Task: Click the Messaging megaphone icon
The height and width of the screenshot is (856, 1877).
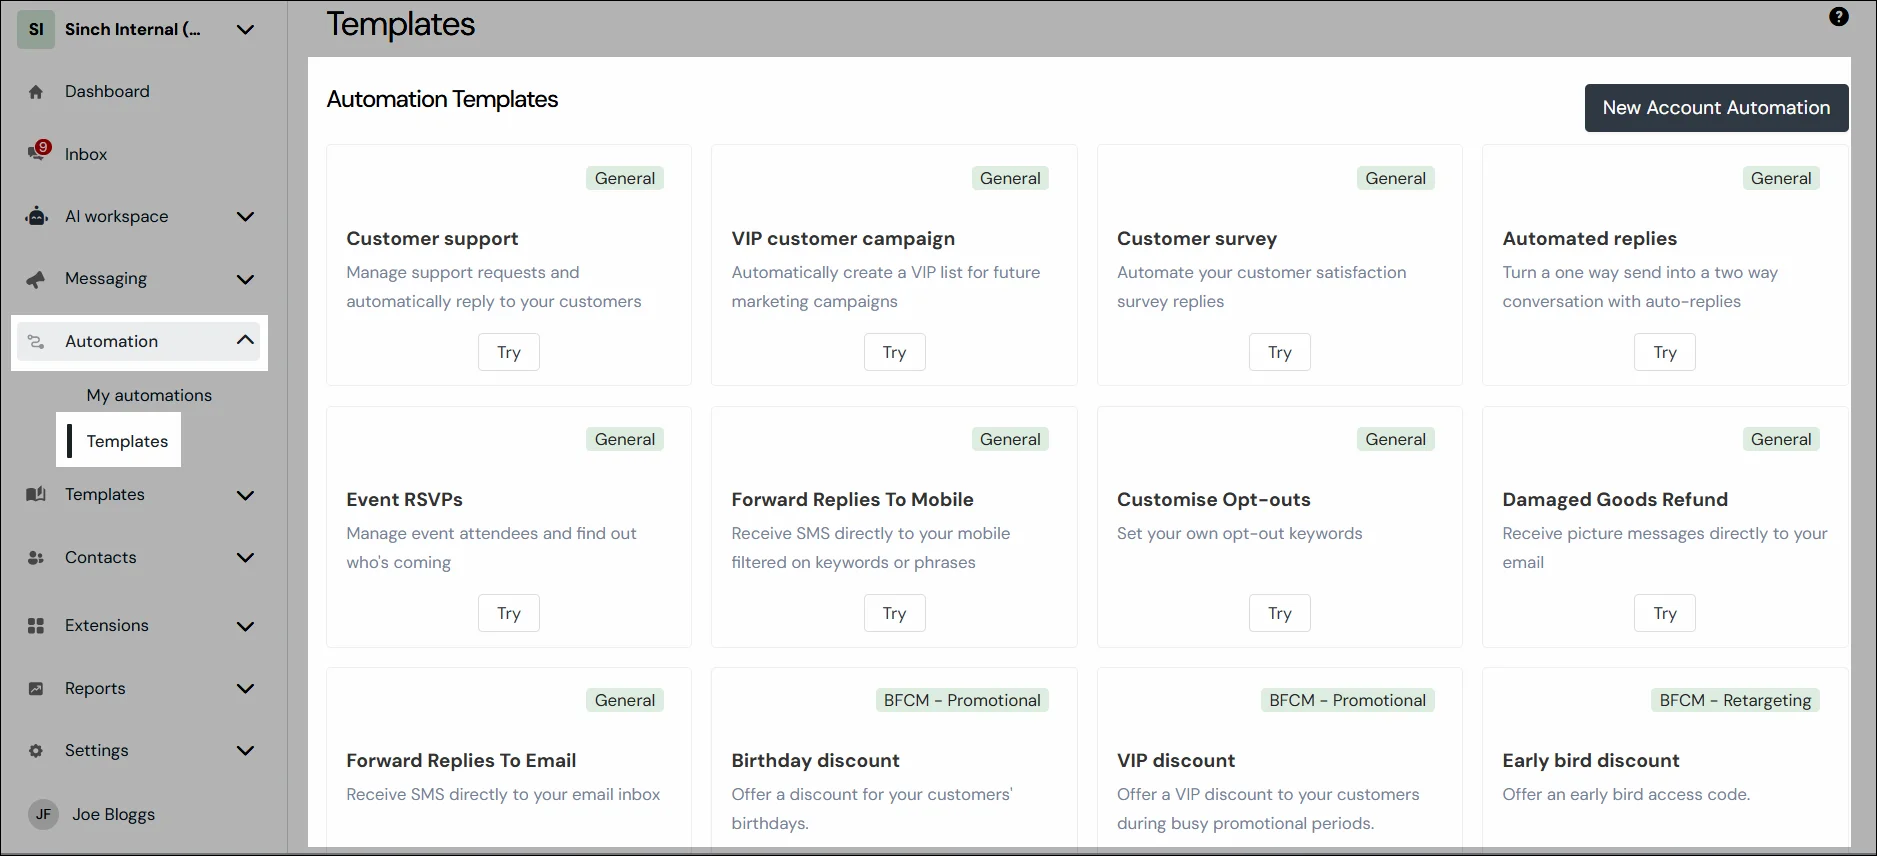Action: [36, 279]
